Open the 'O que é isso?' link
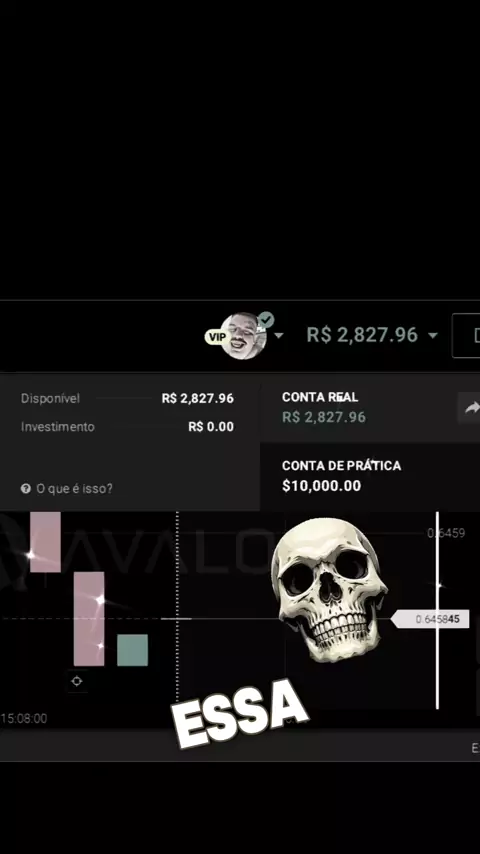480x854 pixels. [x=74, y=489]
